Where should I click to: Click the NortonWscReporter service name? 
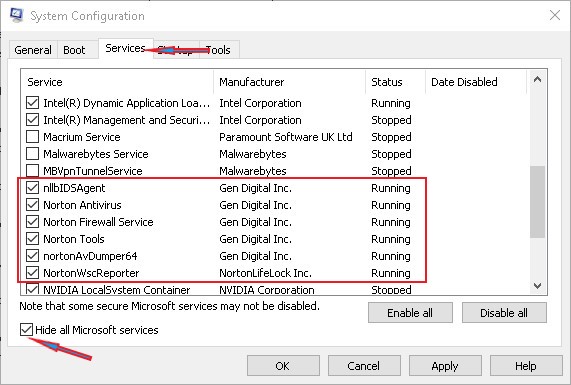[91, 273]
